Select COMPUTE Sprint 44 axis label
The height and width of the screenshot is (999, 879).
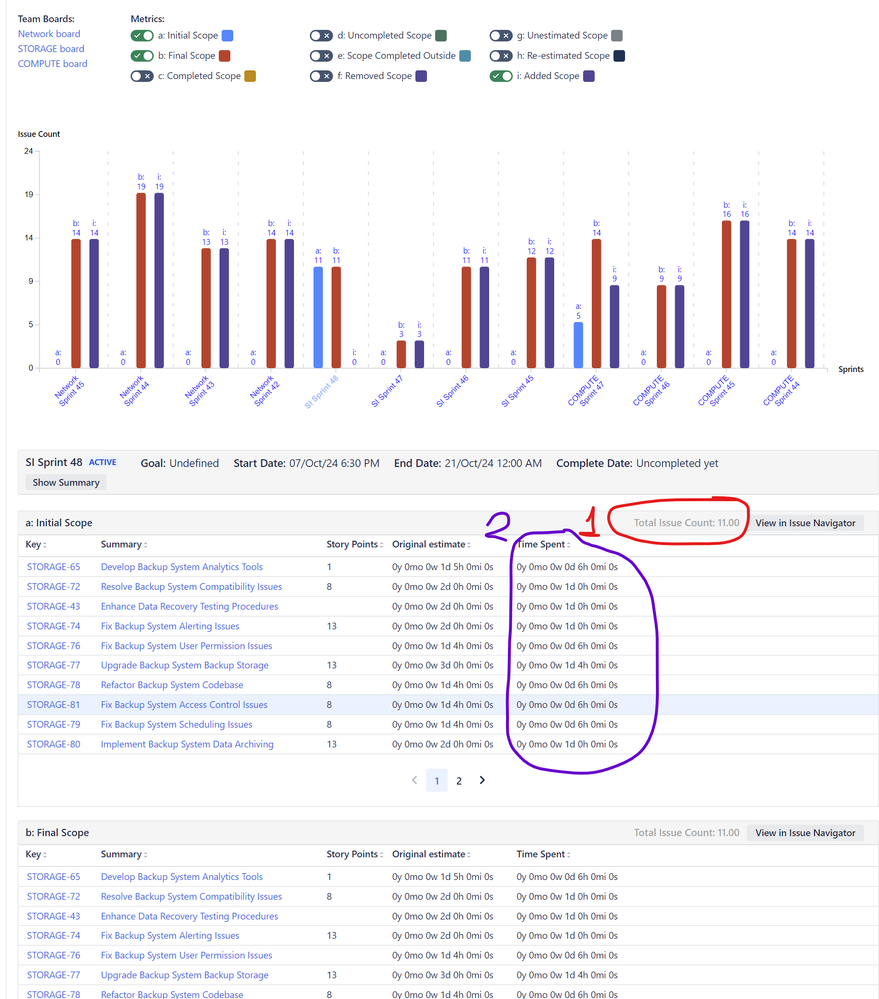(x=782, y=391)
